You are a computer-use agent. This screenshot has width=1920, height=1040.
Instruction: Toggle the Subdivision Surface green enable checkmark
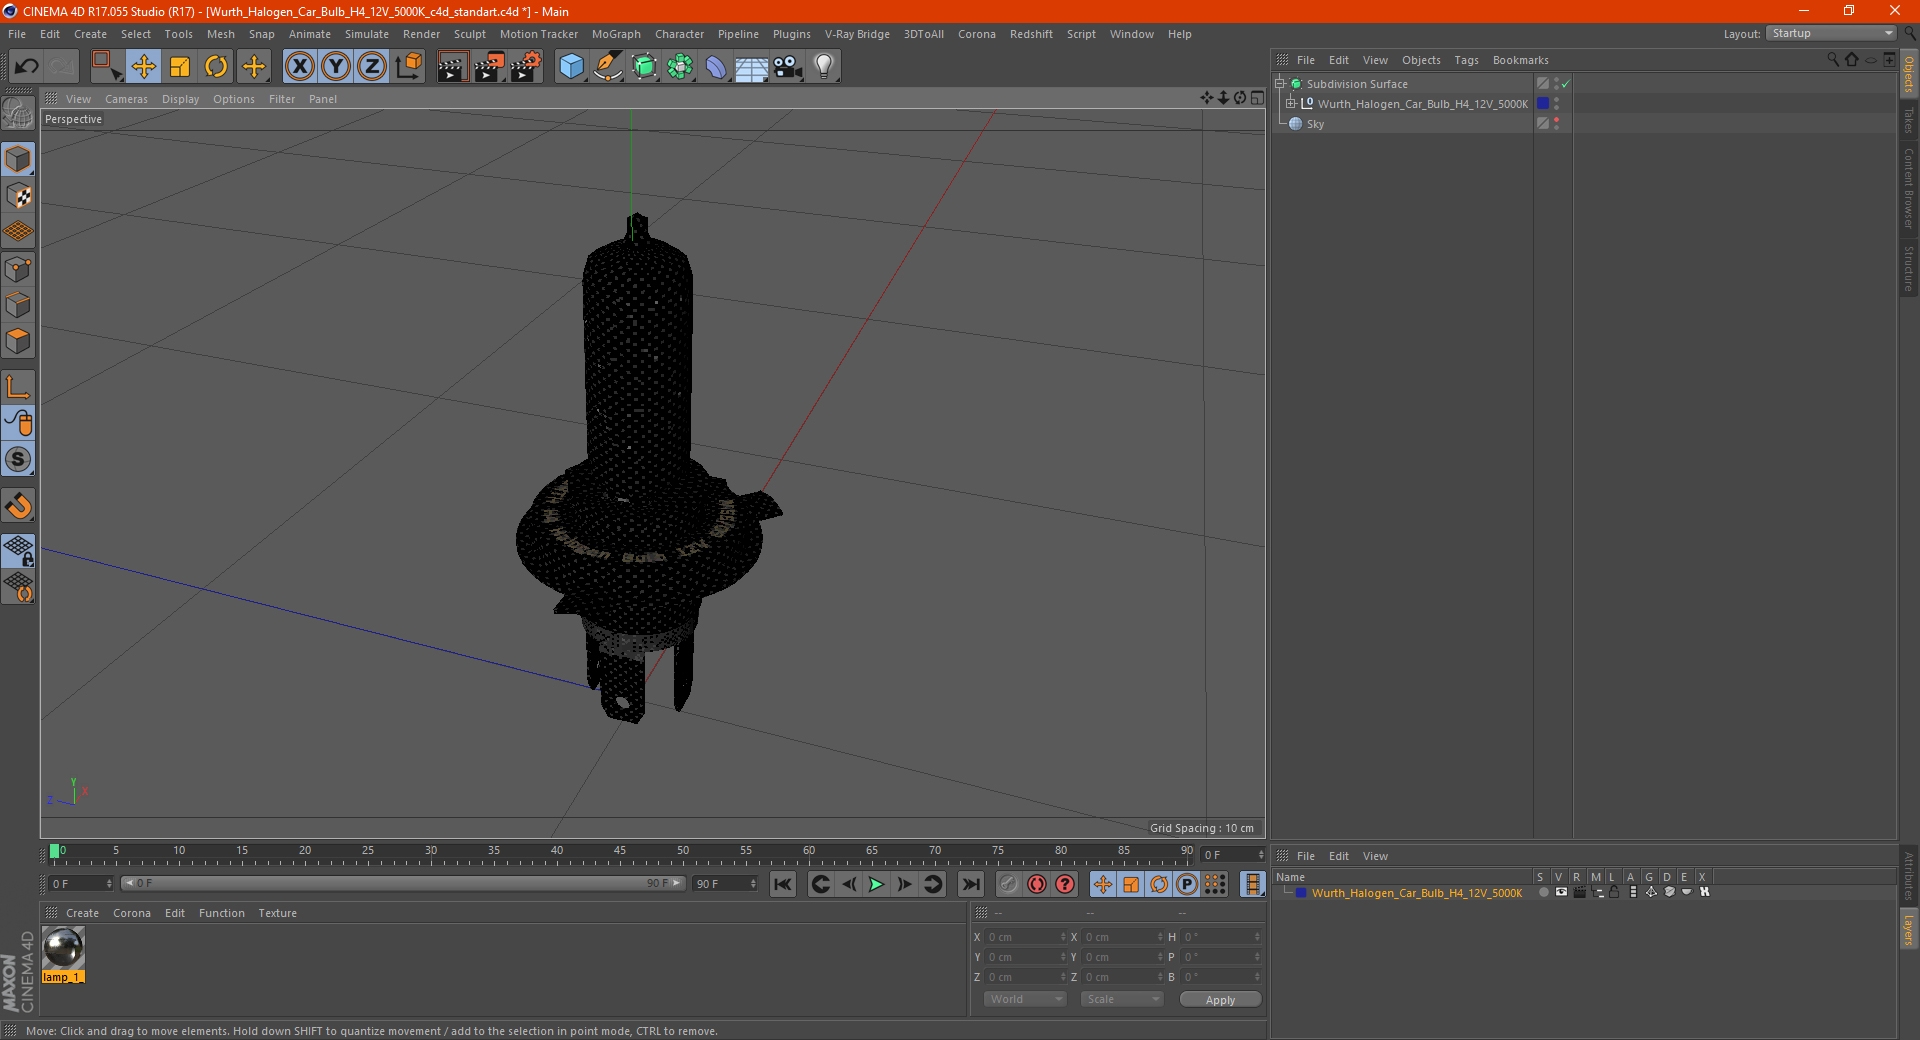pyautogui.click(x=1565, y=84)
